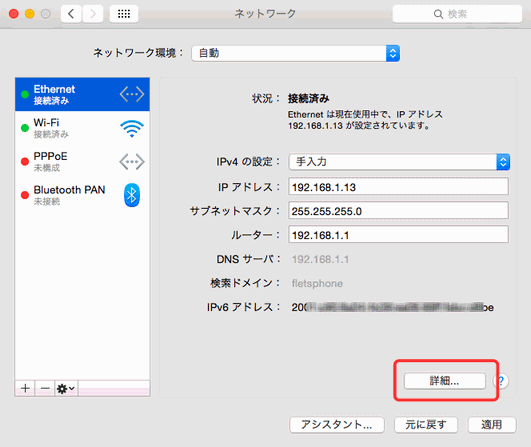Open the 詳細... advanced settings button
The height and width of the screenshot is (447, 531).
pyautogui.click(x=445, y=381)
